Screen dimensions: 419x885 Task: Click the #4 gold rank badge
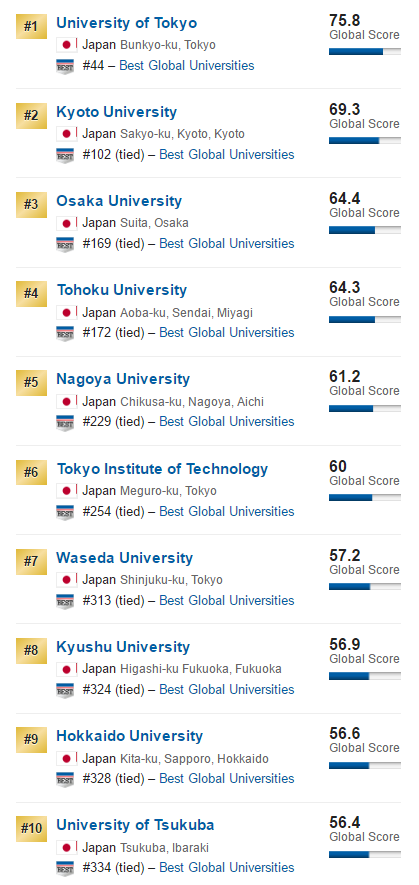pyautogui.click(x=31, y=293)
